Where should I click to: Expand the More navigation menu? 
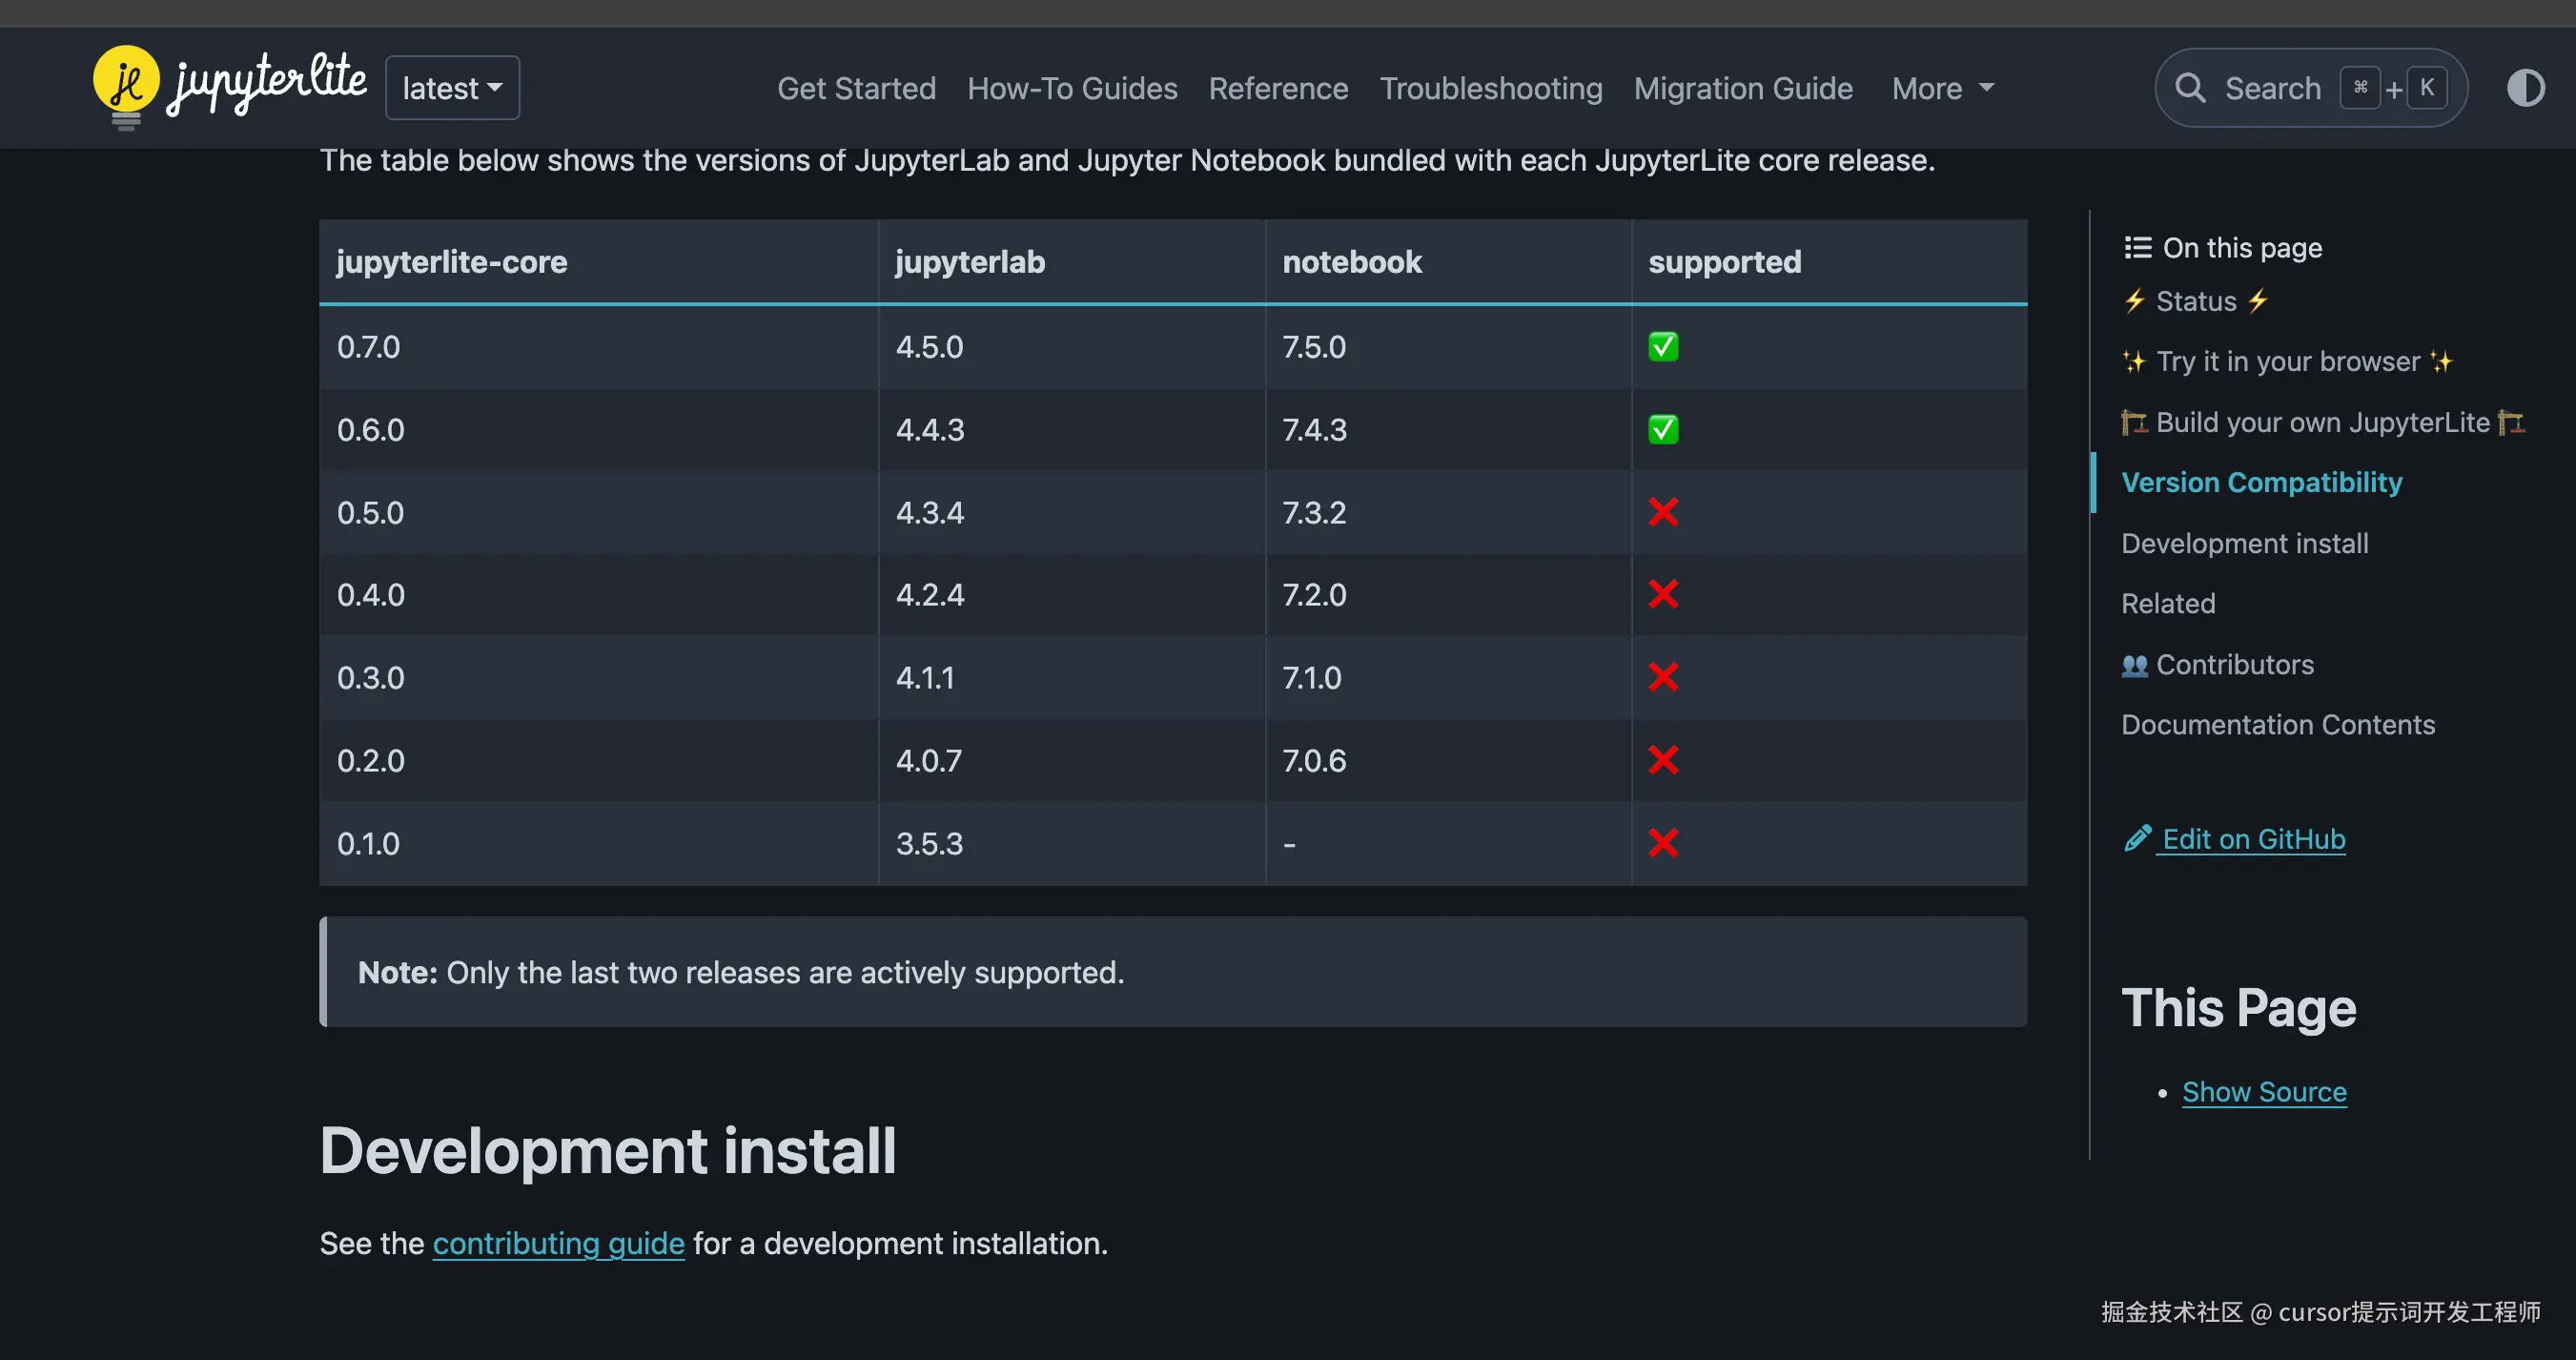[x=1927, y=88]
